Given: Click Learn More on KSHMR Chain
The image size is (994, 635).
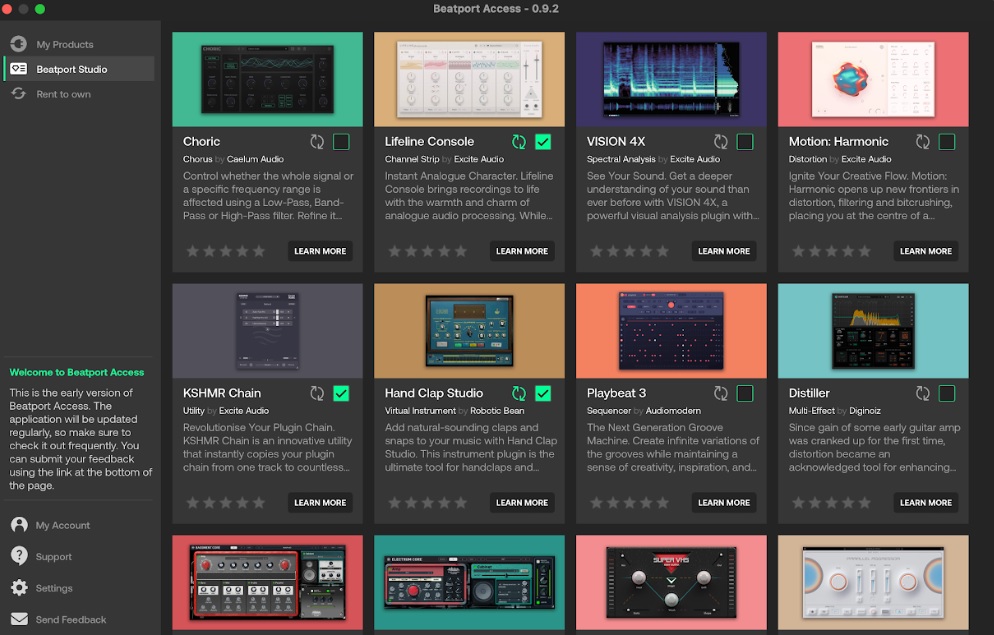Looking at the screenshot, I should (x=320, y=503).
